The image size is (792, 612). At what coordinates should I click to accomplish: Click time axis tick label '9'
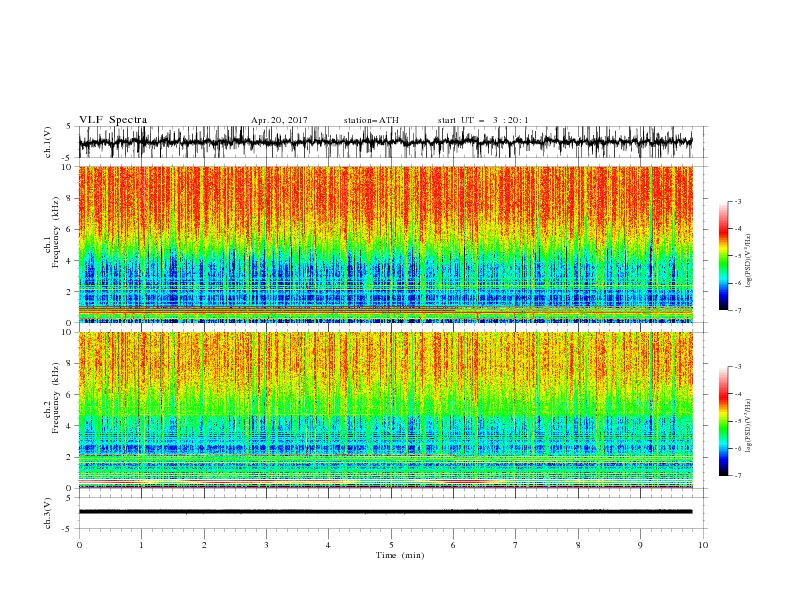pyautogui.click(x=640, y=545)
